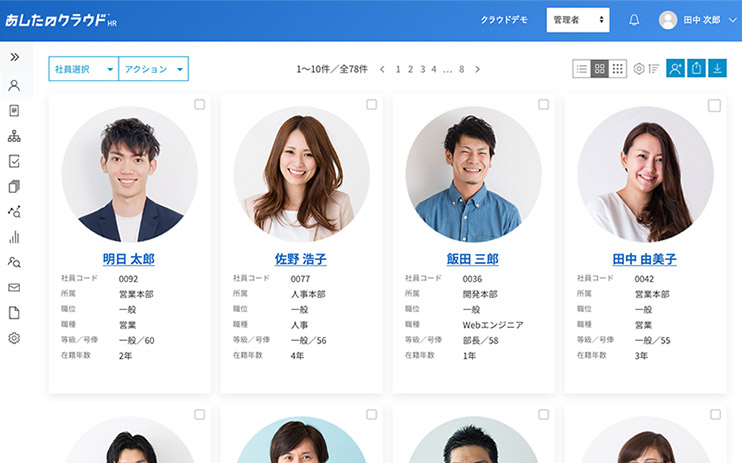
Task: Go to page 8
Action: (461, 69)
